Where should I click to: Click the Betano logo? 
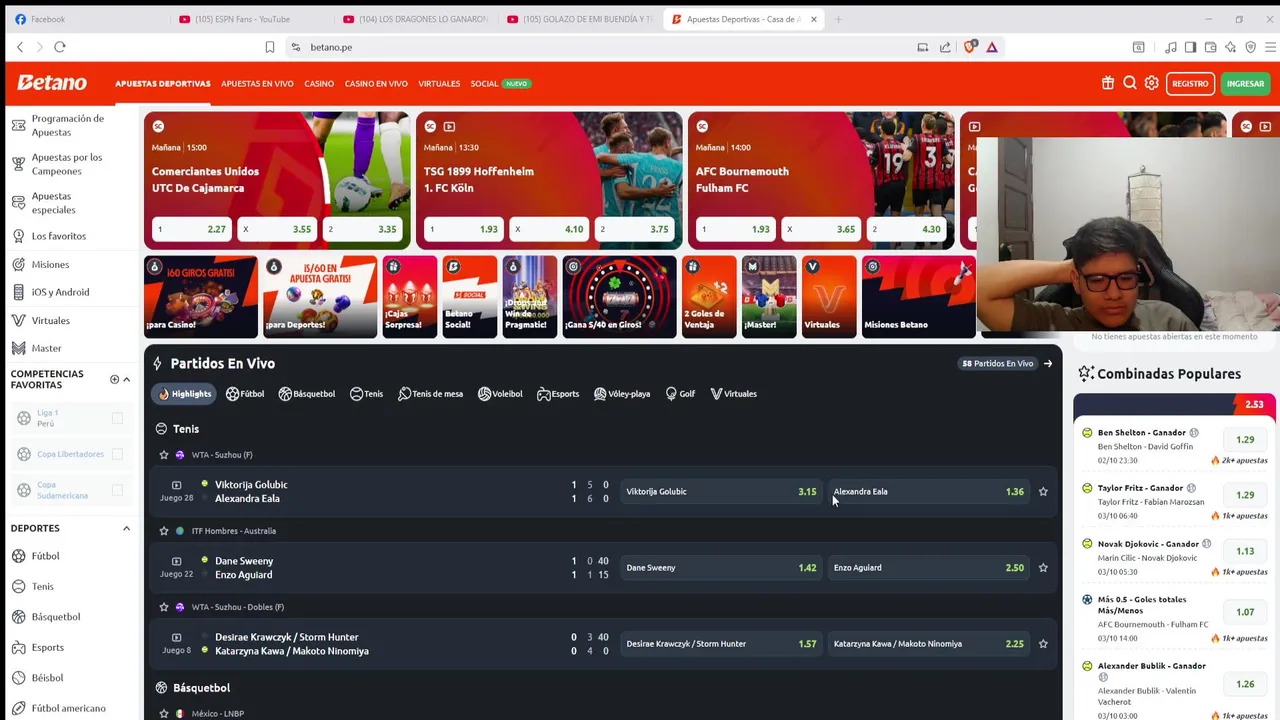(52, 83)
